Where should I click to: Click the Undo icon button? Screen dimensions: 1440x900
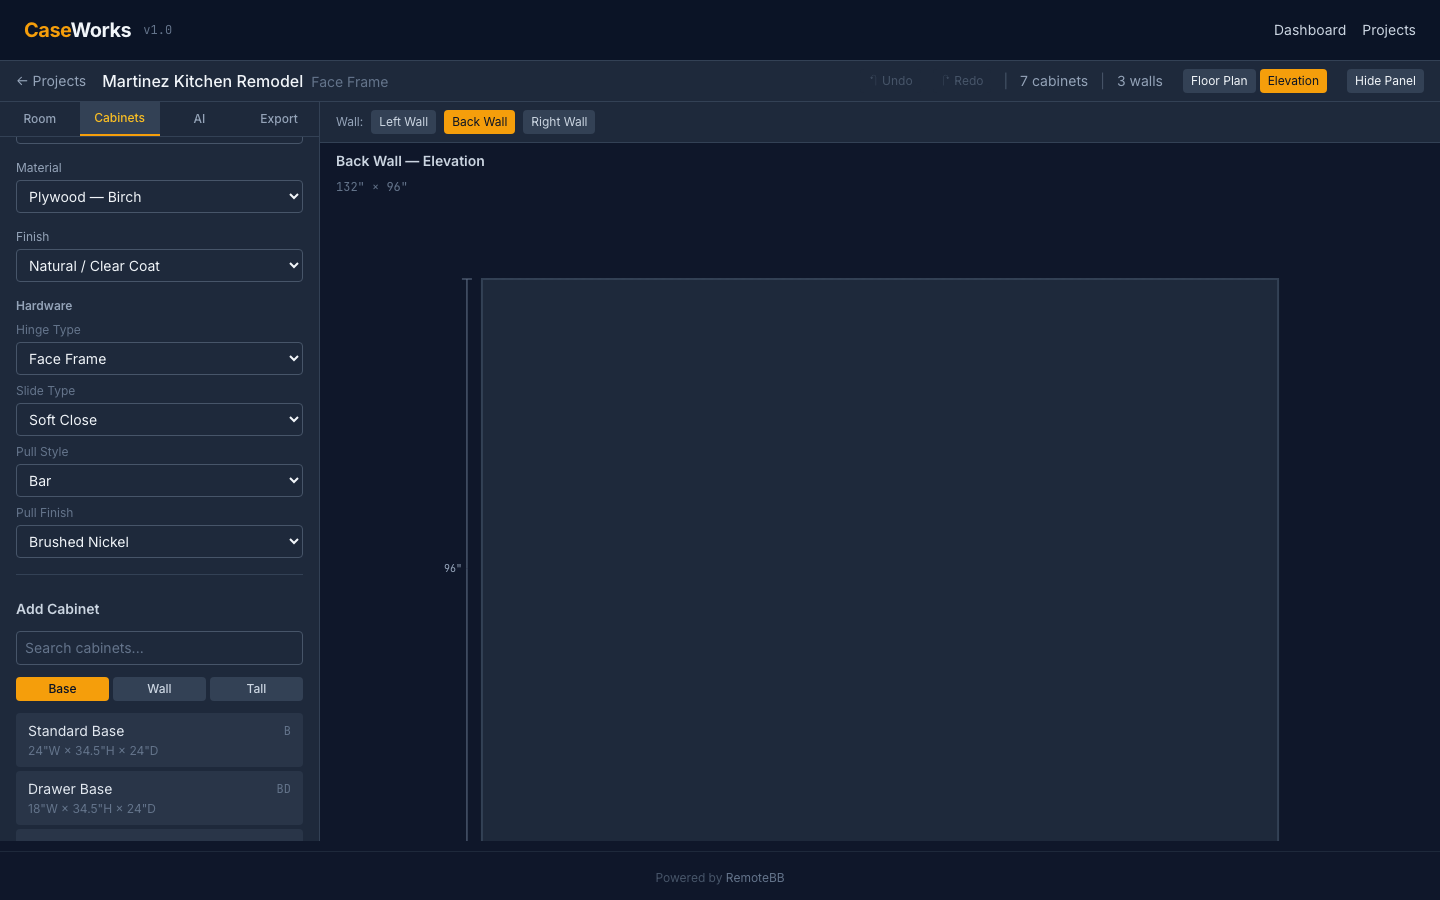point(890,81)
